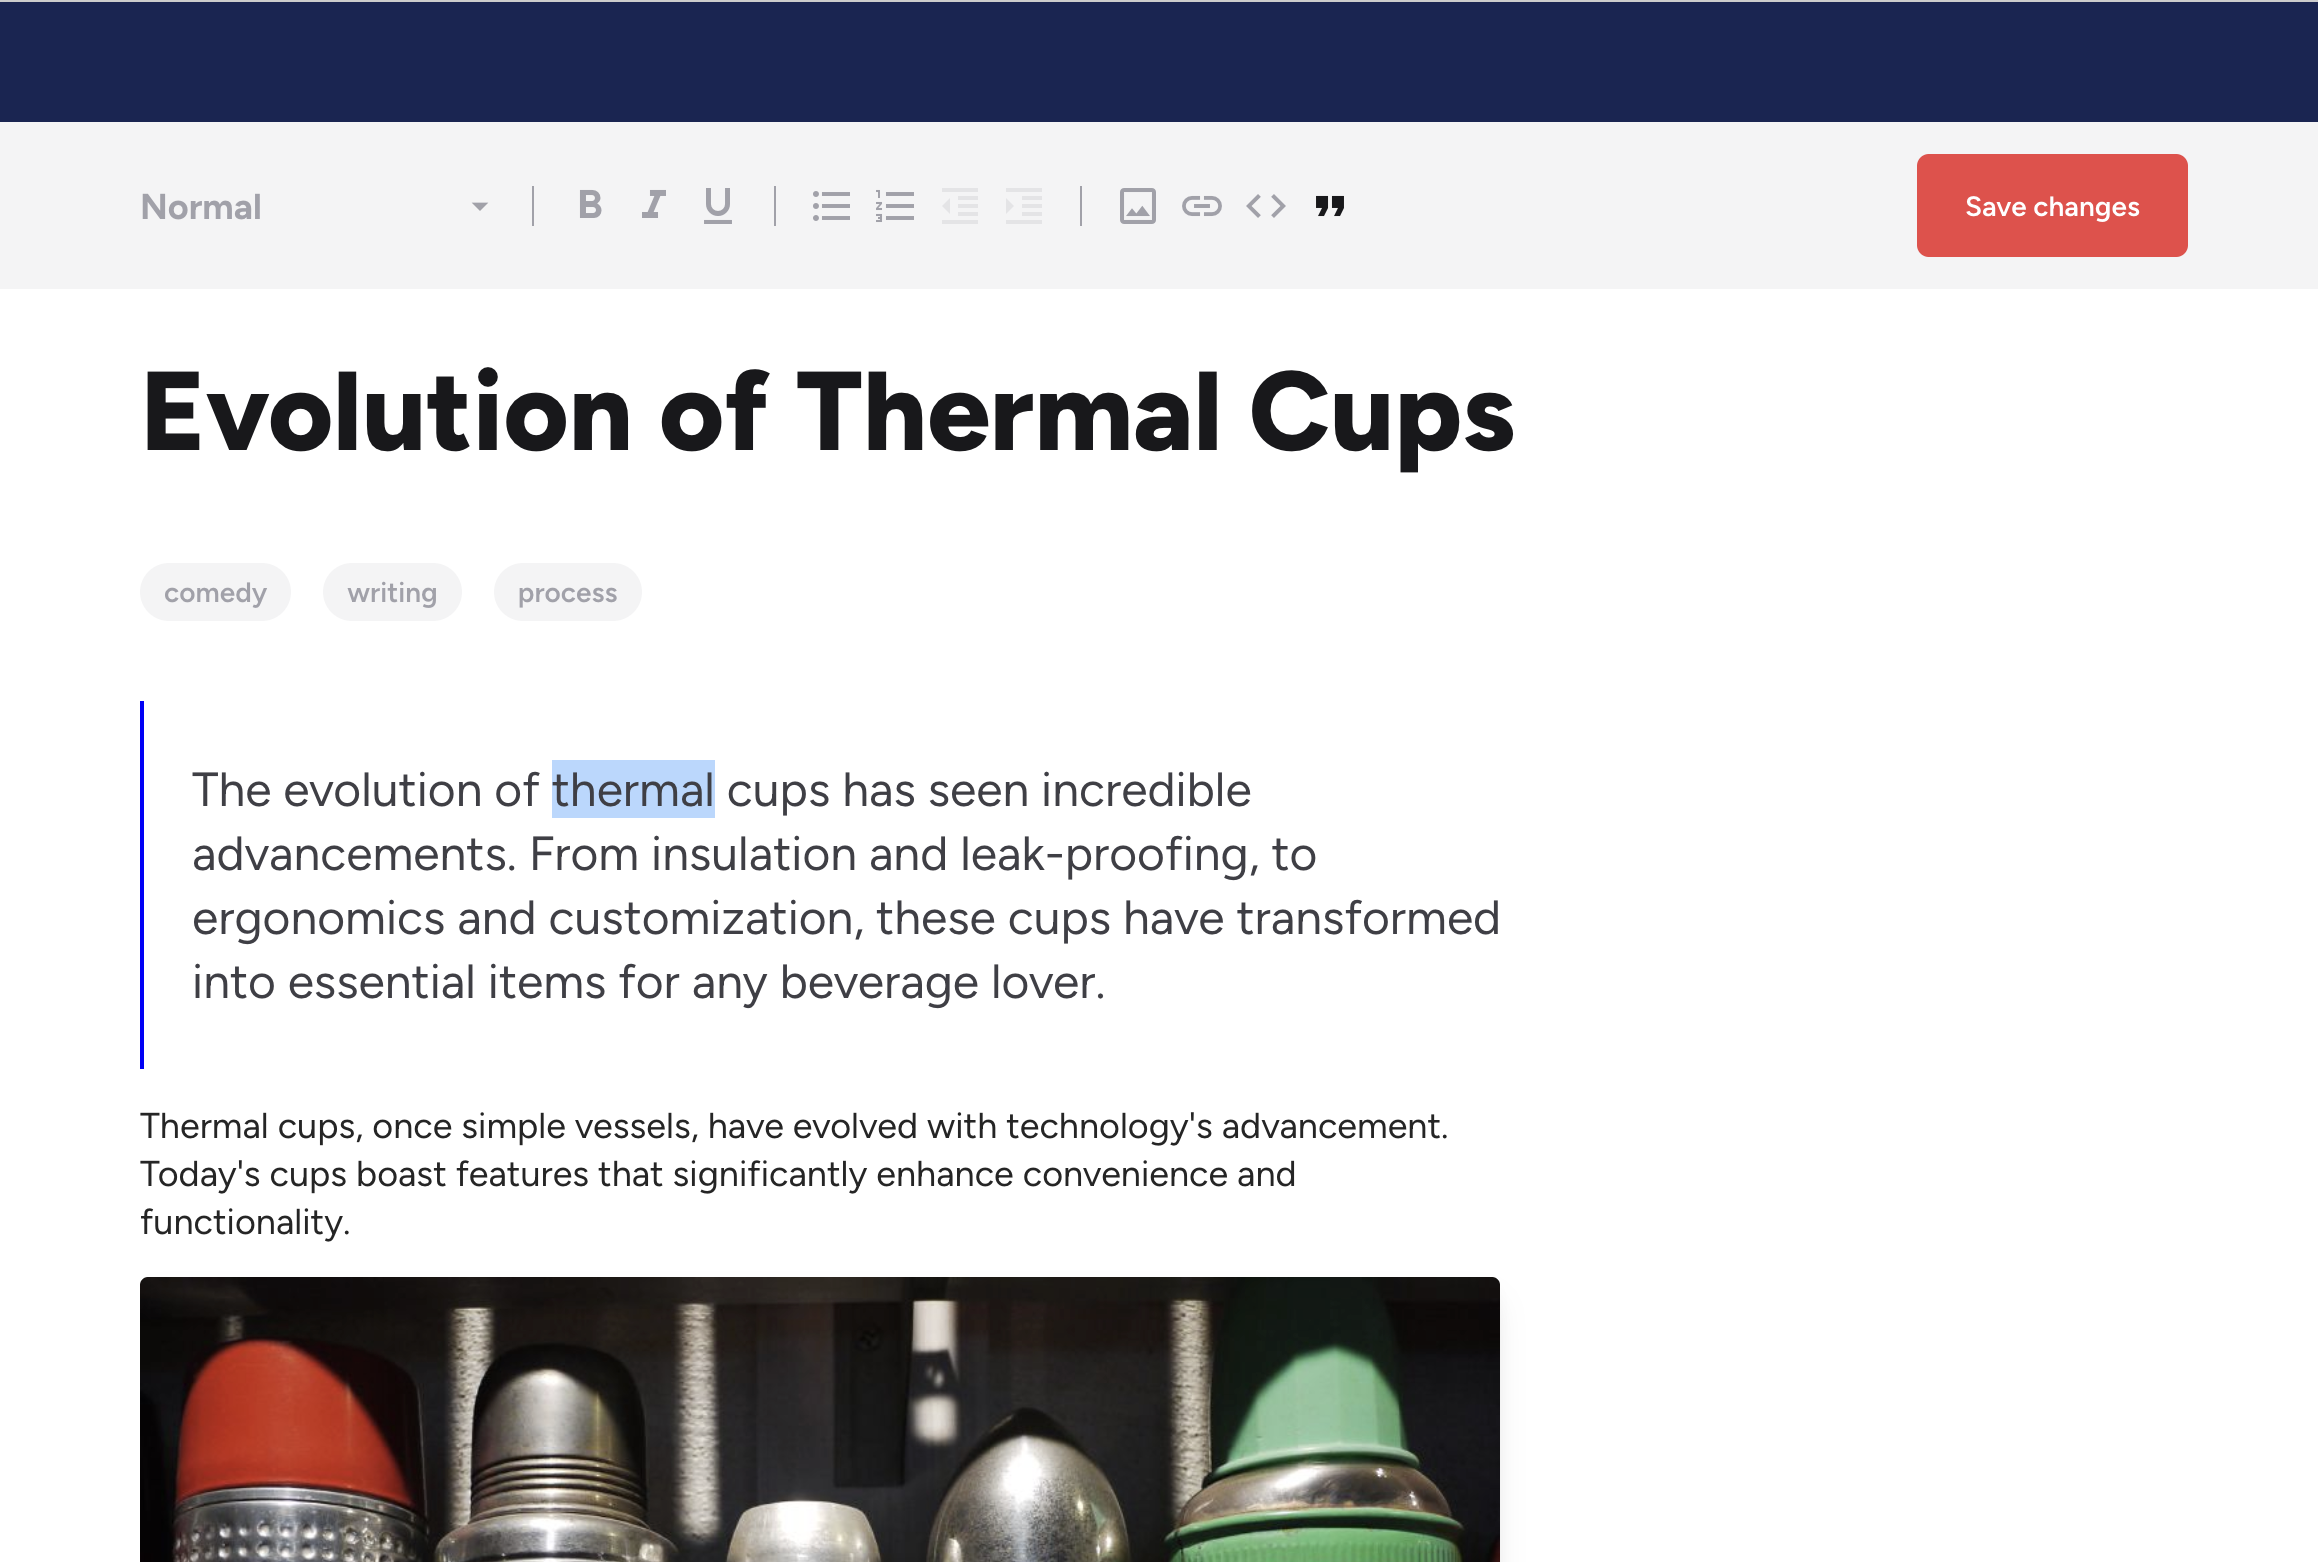Click the Evolution of Thermal Cups title
The height and width of the screenshot is (1562, 2318).
click(827, 414)
